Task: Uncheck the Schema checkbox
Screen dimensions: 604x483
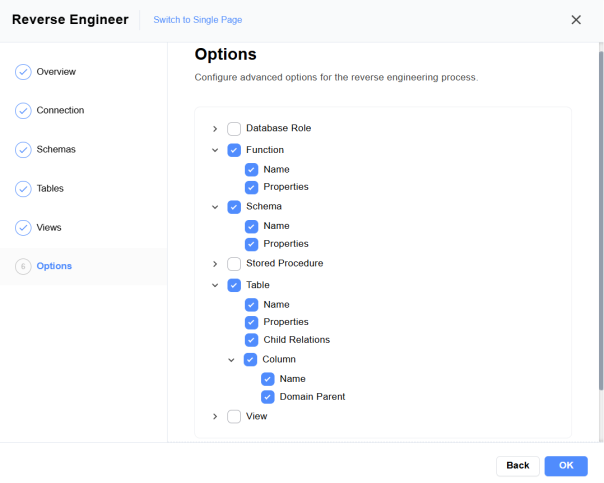Action: (234, 207)
